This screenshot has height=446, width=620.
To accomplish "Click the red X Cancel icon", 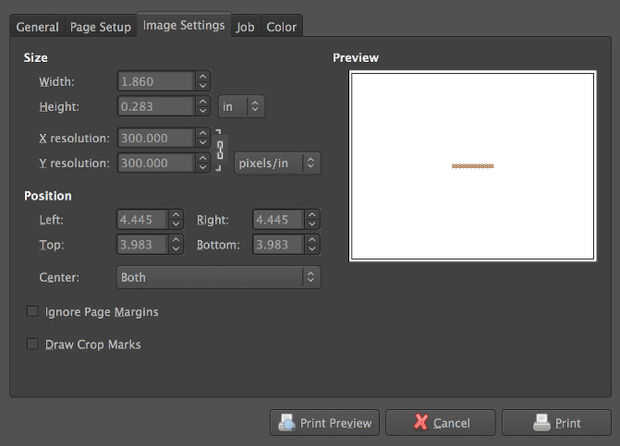I will 421,422.
